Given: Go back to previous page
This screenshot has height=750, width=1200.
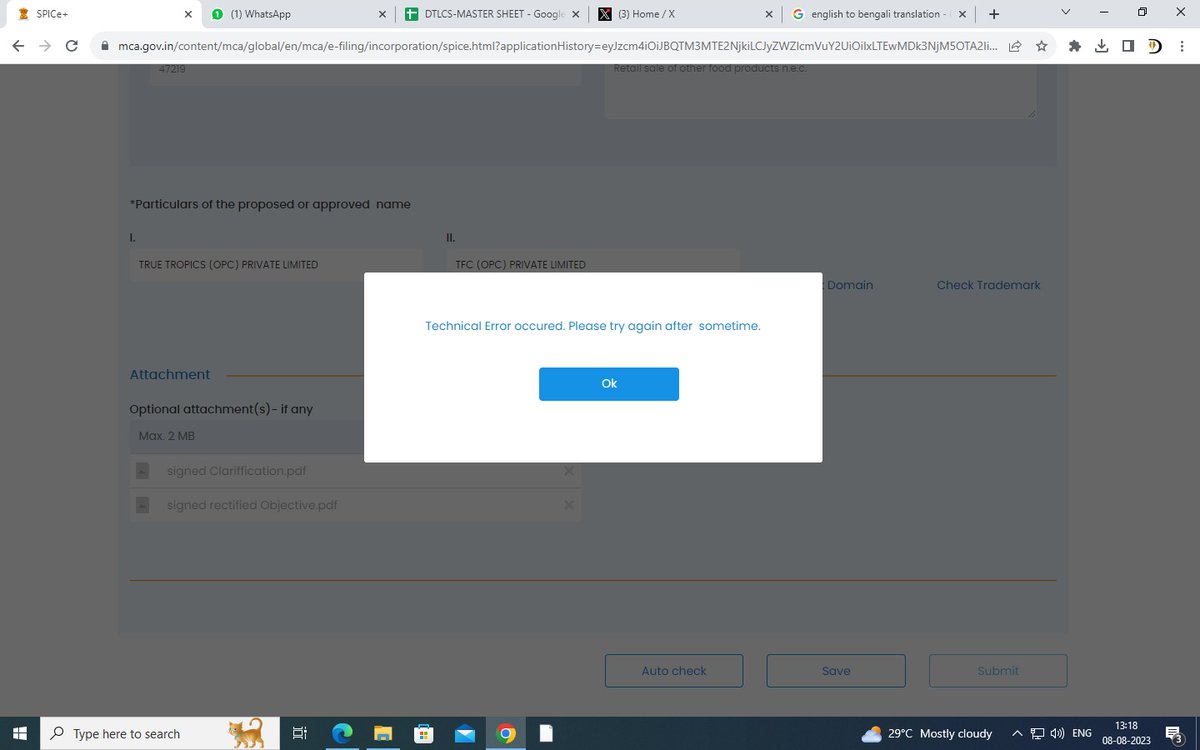Looking at the screenshot, I should pyautogui.click(x=19, y=46).
